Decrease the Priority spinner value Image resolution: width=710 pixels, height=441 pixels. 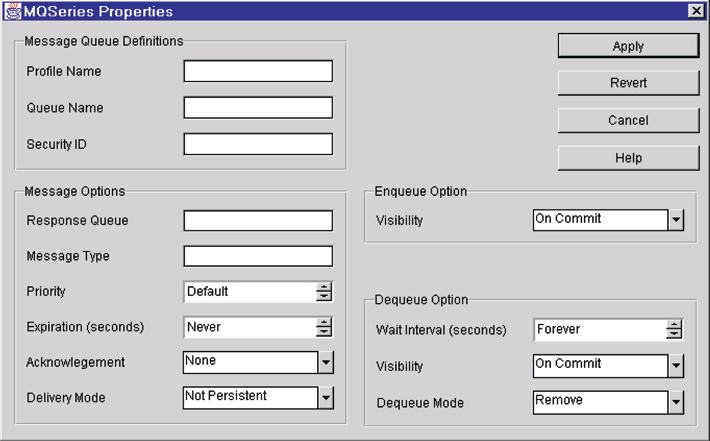point(324,296)
